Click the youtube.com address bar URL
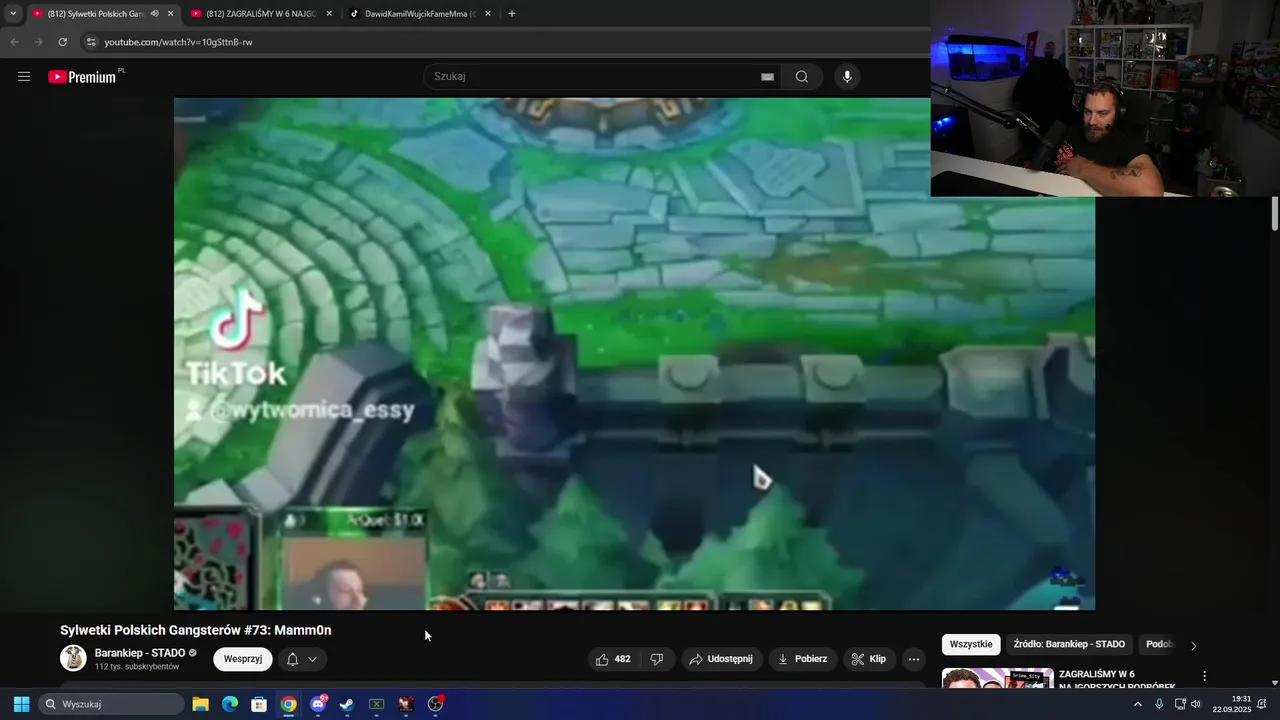1280x720 pixels. [178, 42]
